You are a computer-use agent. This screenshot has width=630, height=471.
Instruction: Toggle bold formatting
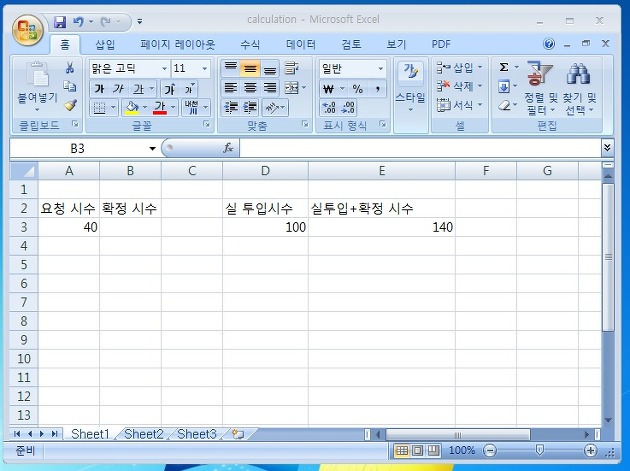pos(99,88)
